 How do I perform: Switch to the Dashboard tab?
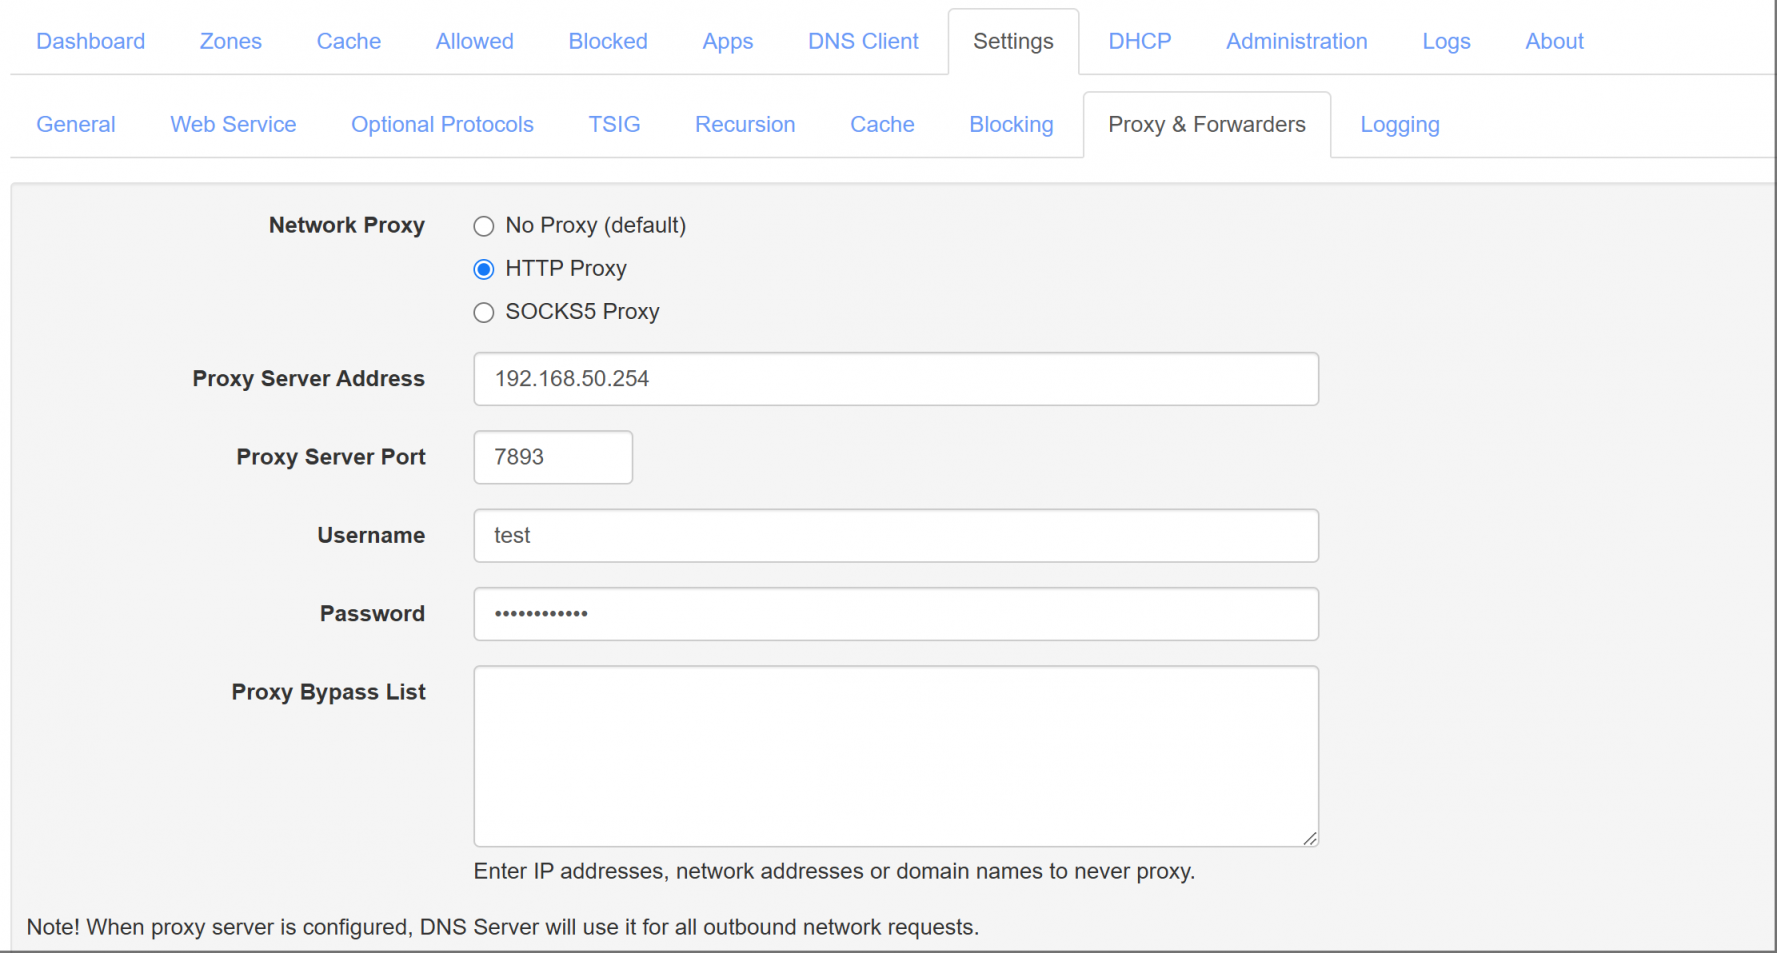(90, 41)
